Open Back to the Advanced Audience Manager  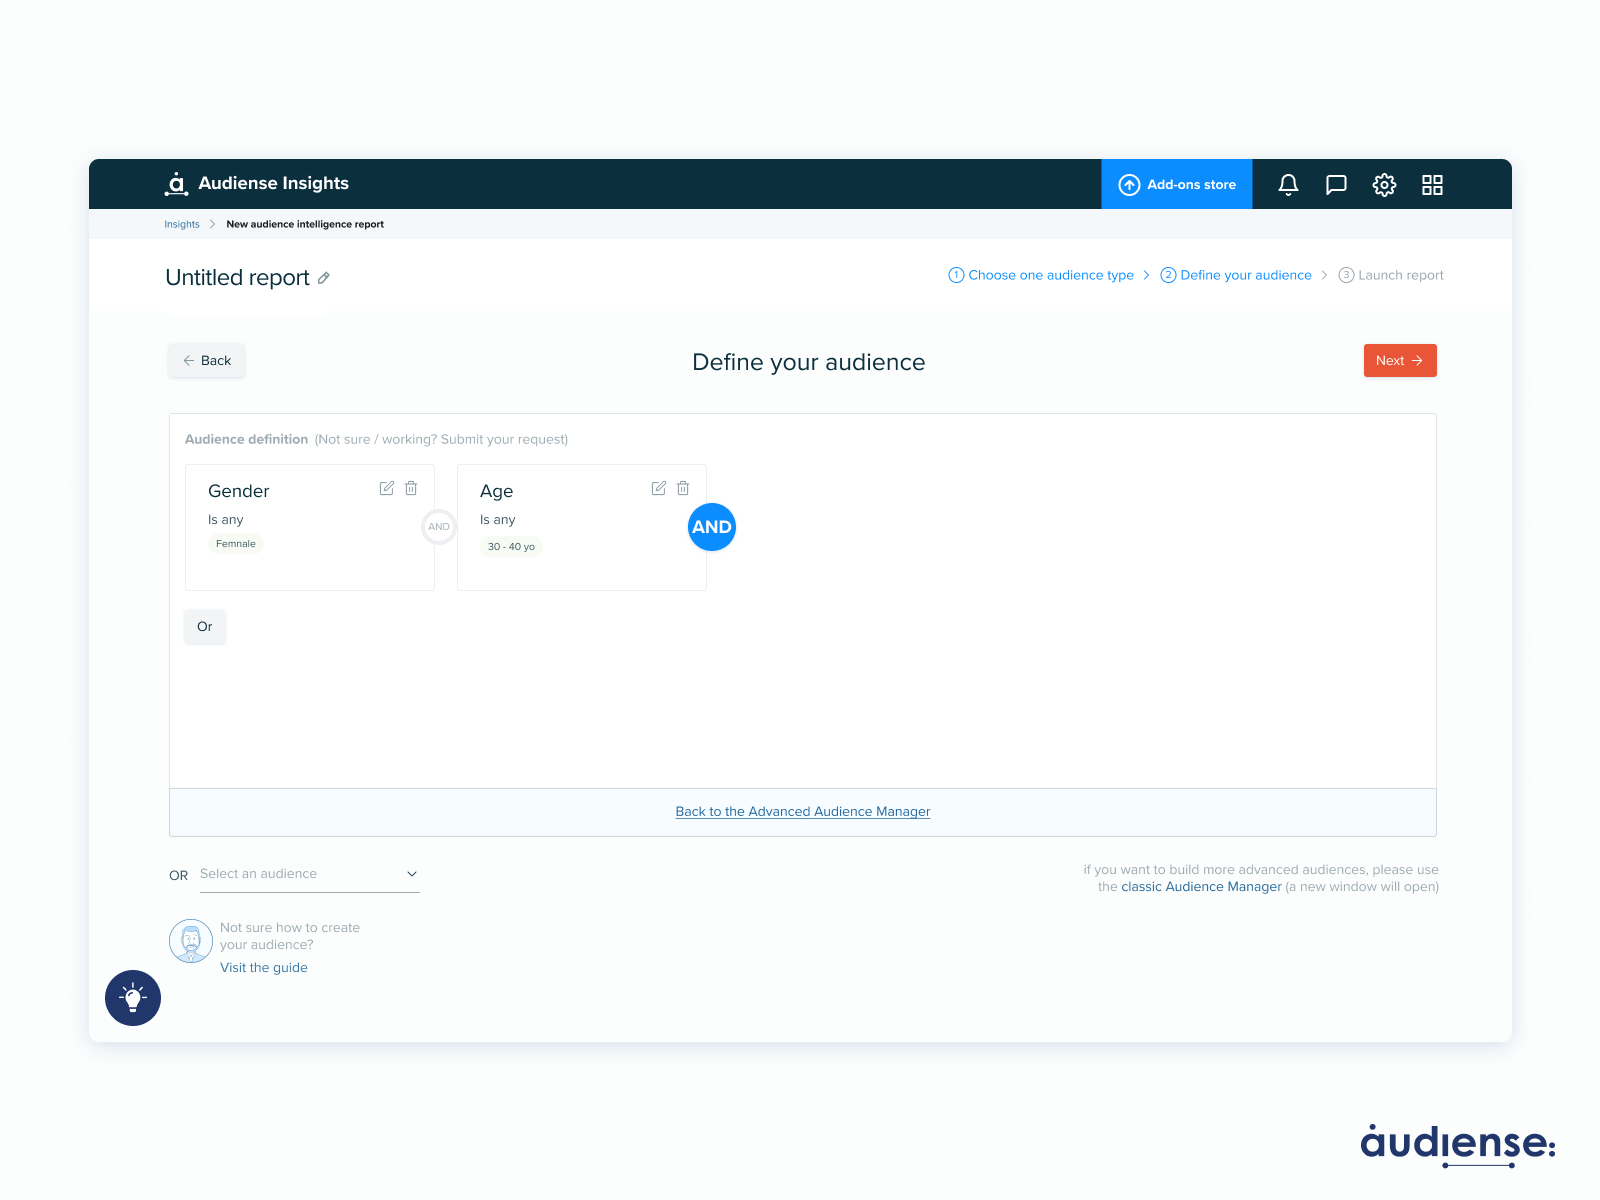click(802, 811)
